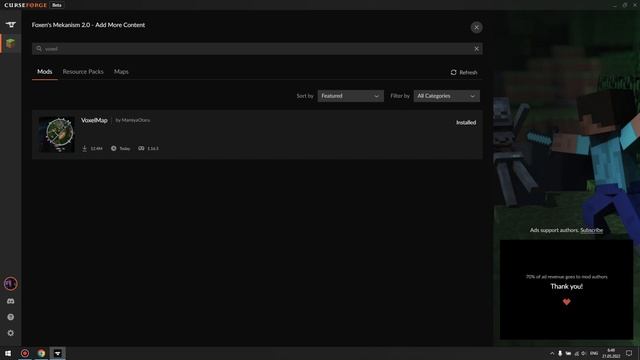Open the red recorder app in the taskbar
Screen dimensions: 640x360
tap(25, 353)
